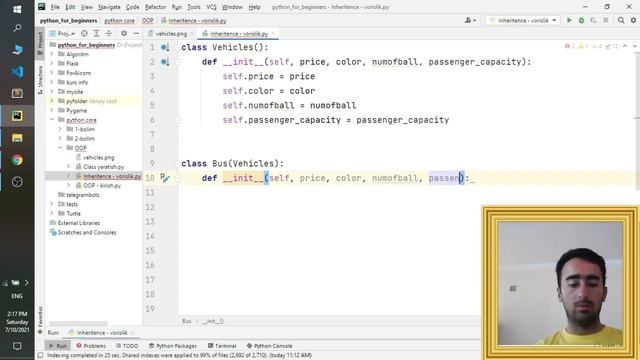Open IDE settings gear at top right

point(633,20)
